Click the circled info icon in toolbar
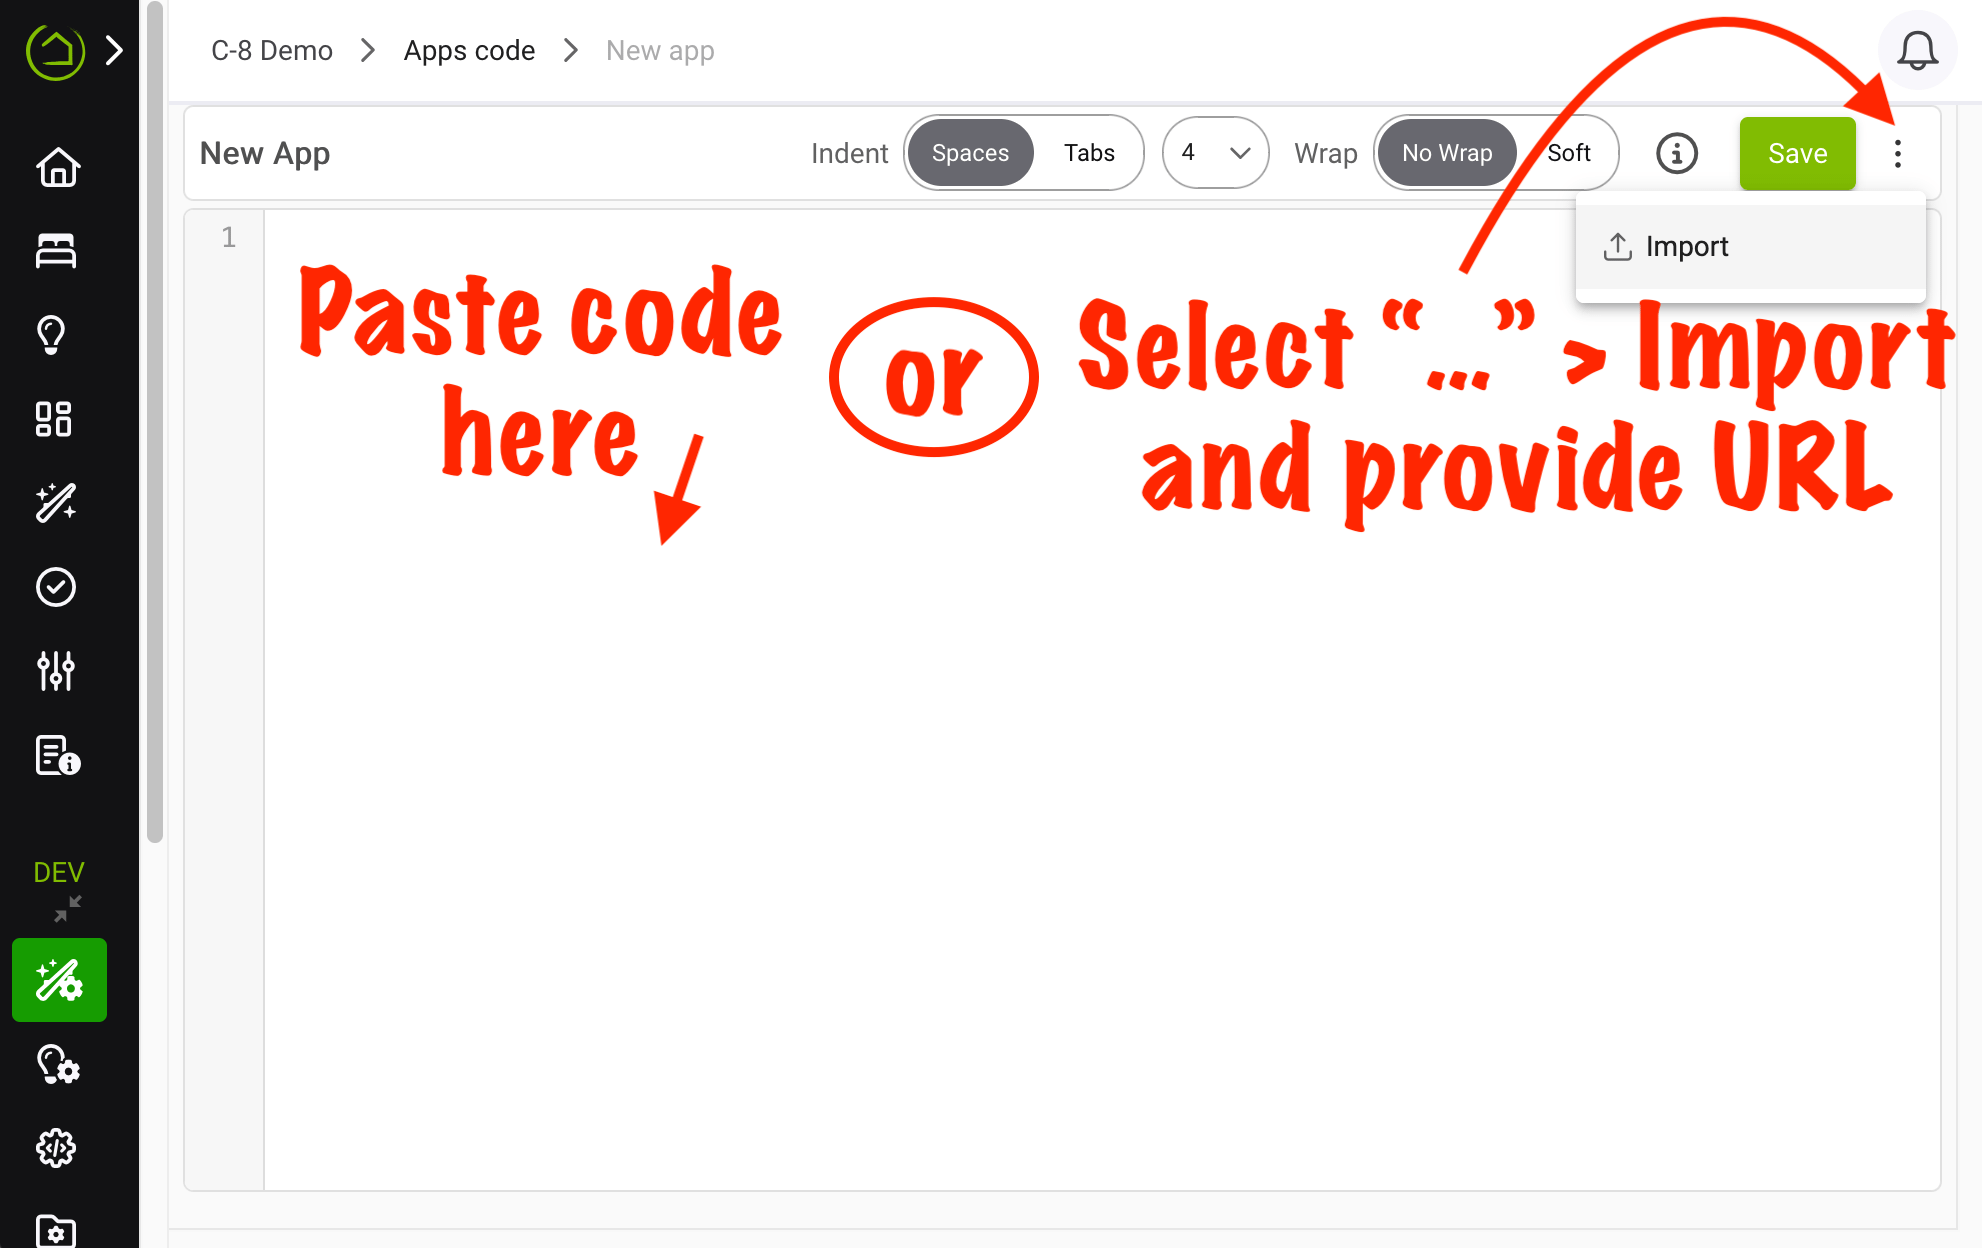1982x1248 pixels. [1677, 153]
